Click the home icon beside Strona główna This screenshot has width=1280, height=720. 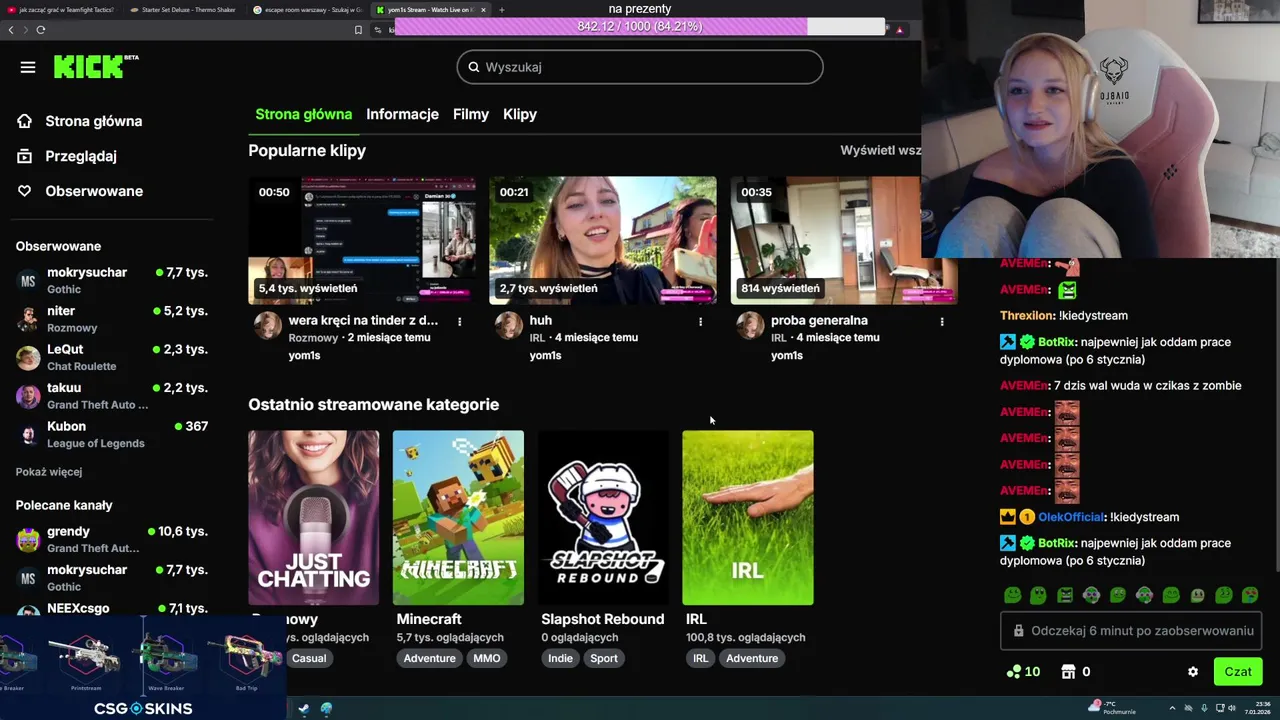25,121
